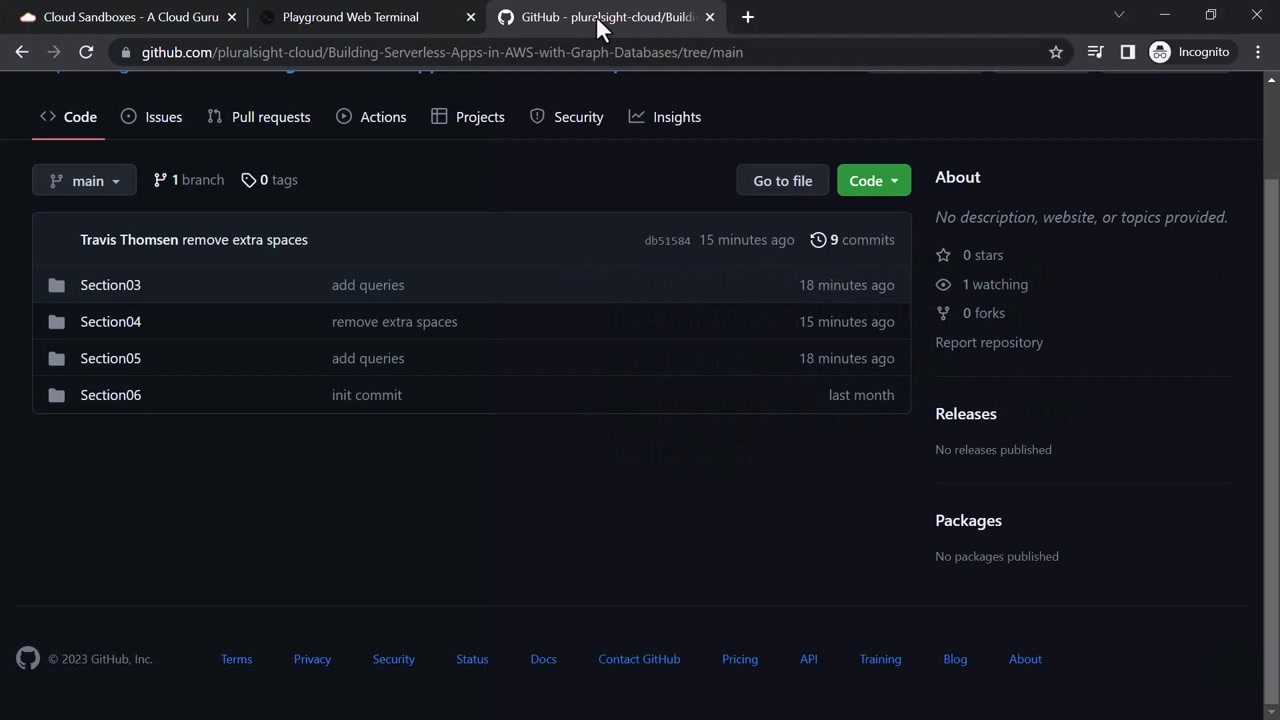This screenshot has height=720, width=1280.
Task: Expand the green Code dropdown
Action: (874, 180)
